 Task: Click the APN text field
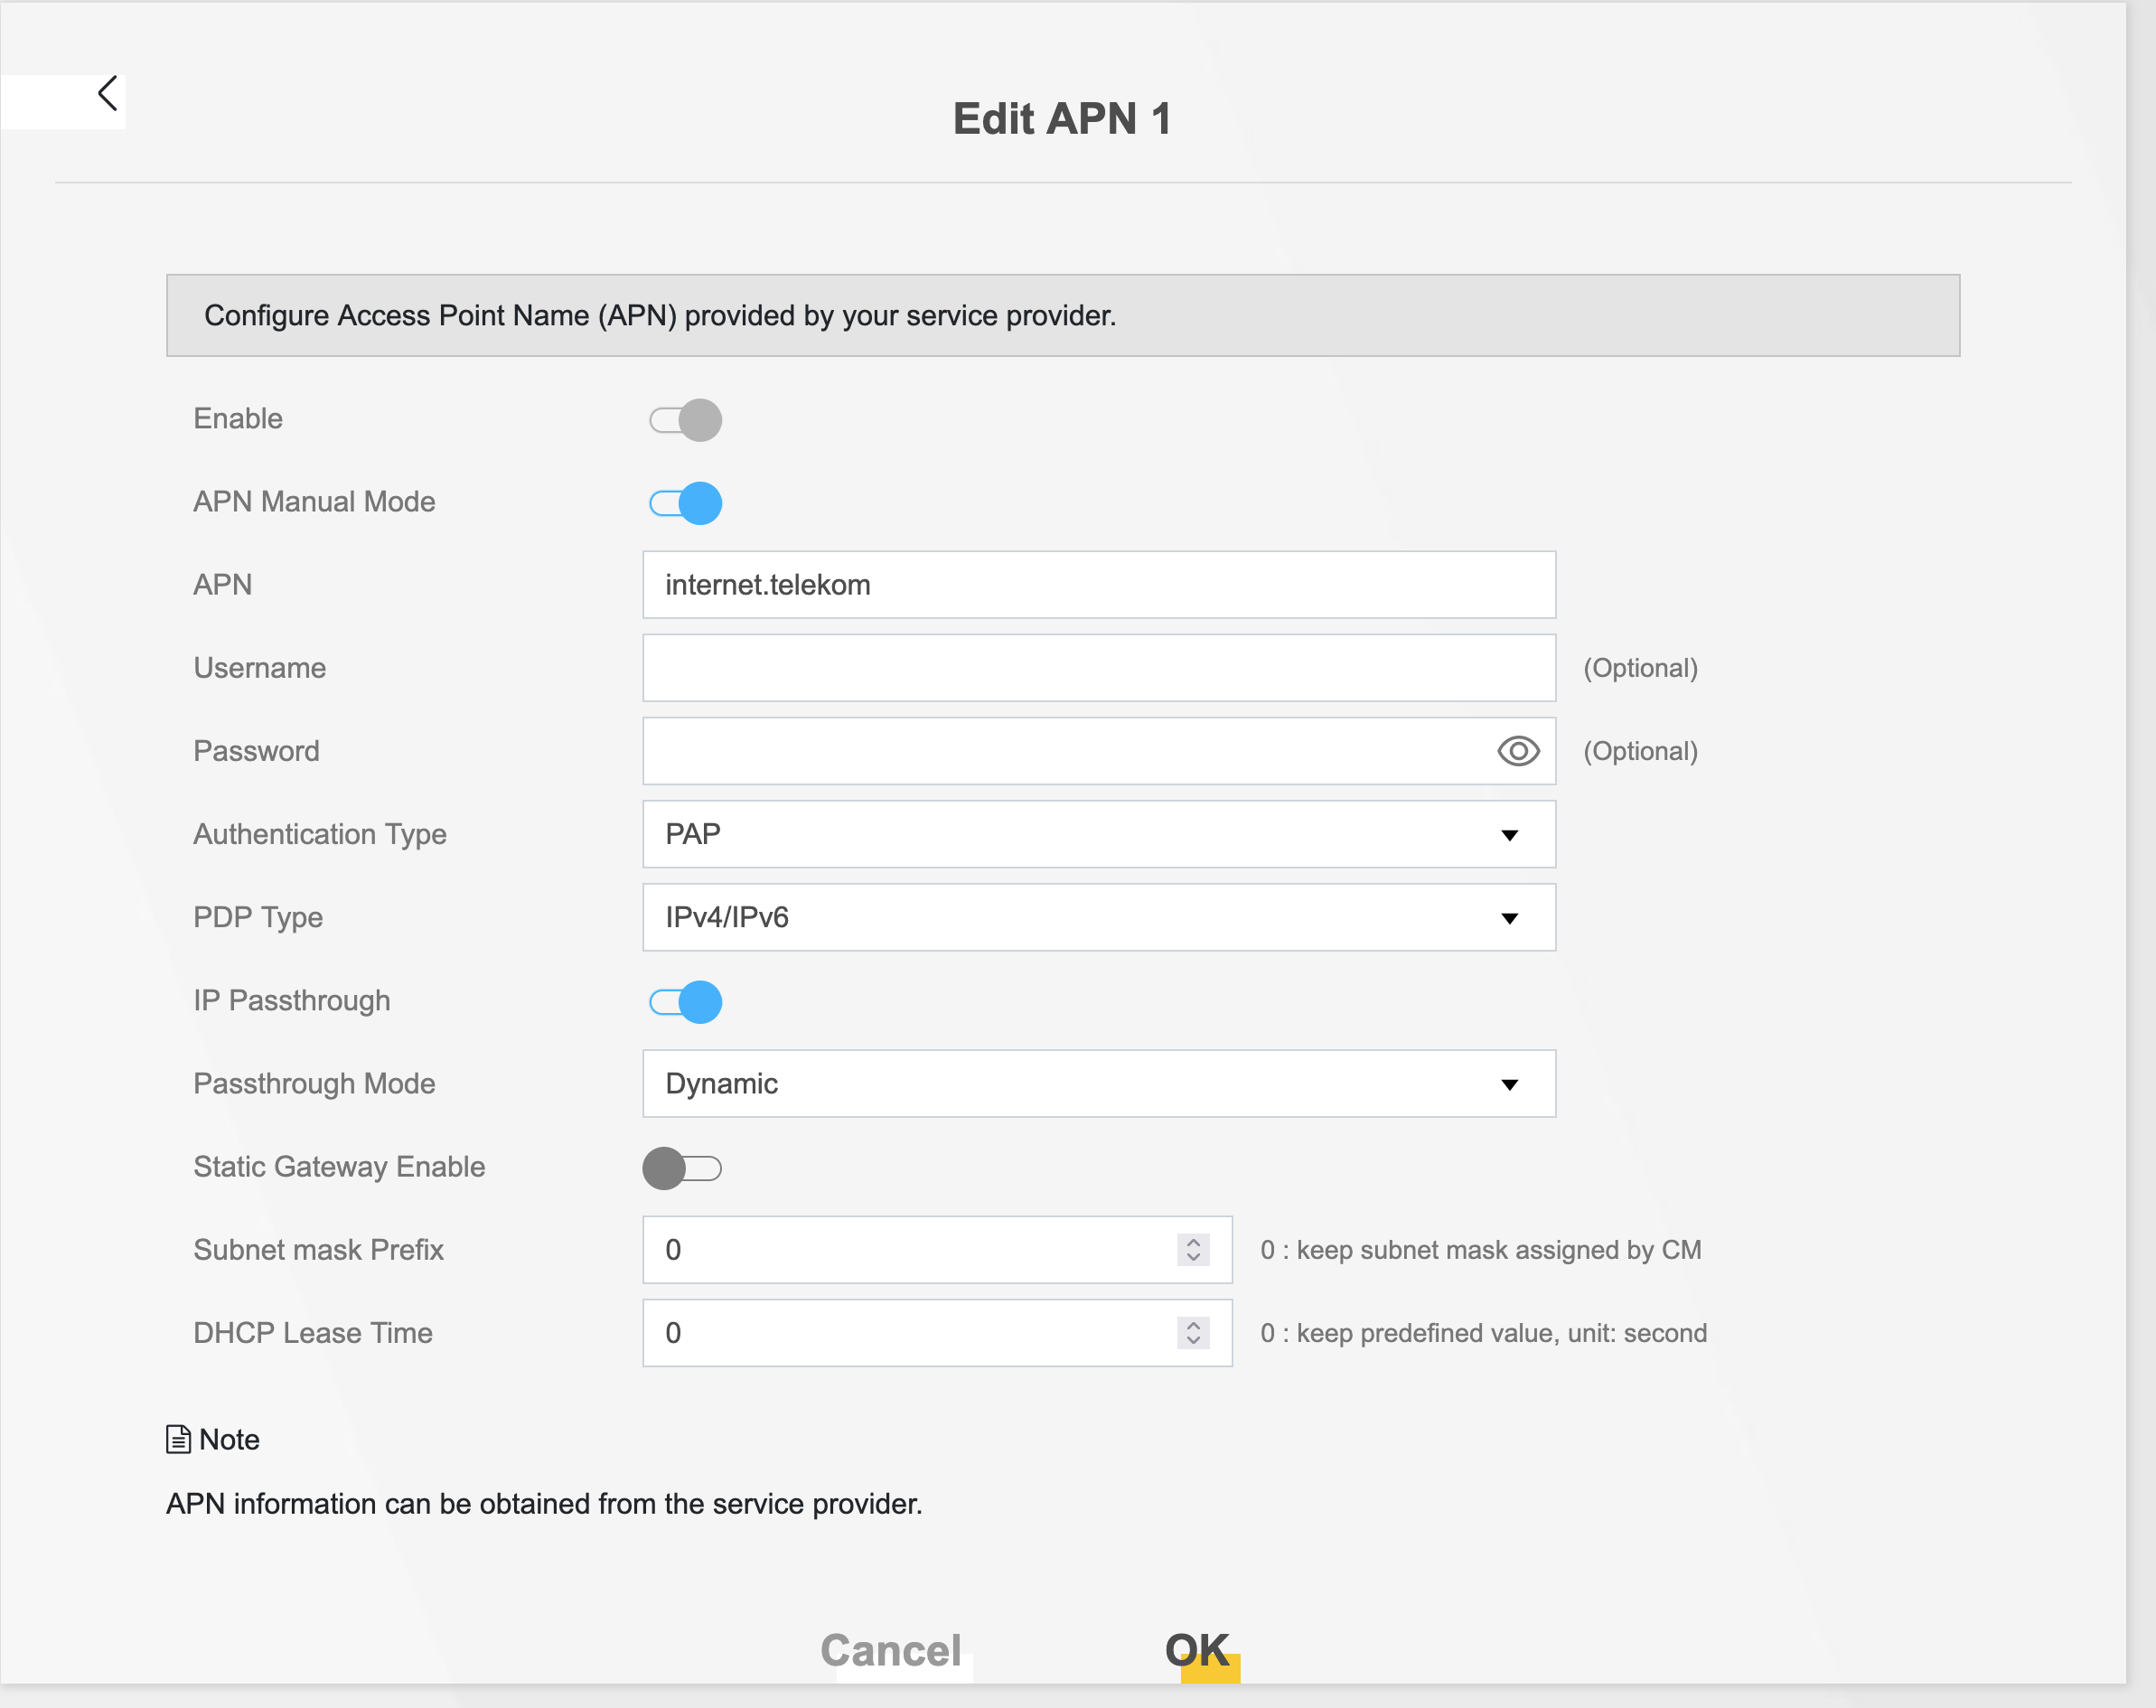point(1098,585)
